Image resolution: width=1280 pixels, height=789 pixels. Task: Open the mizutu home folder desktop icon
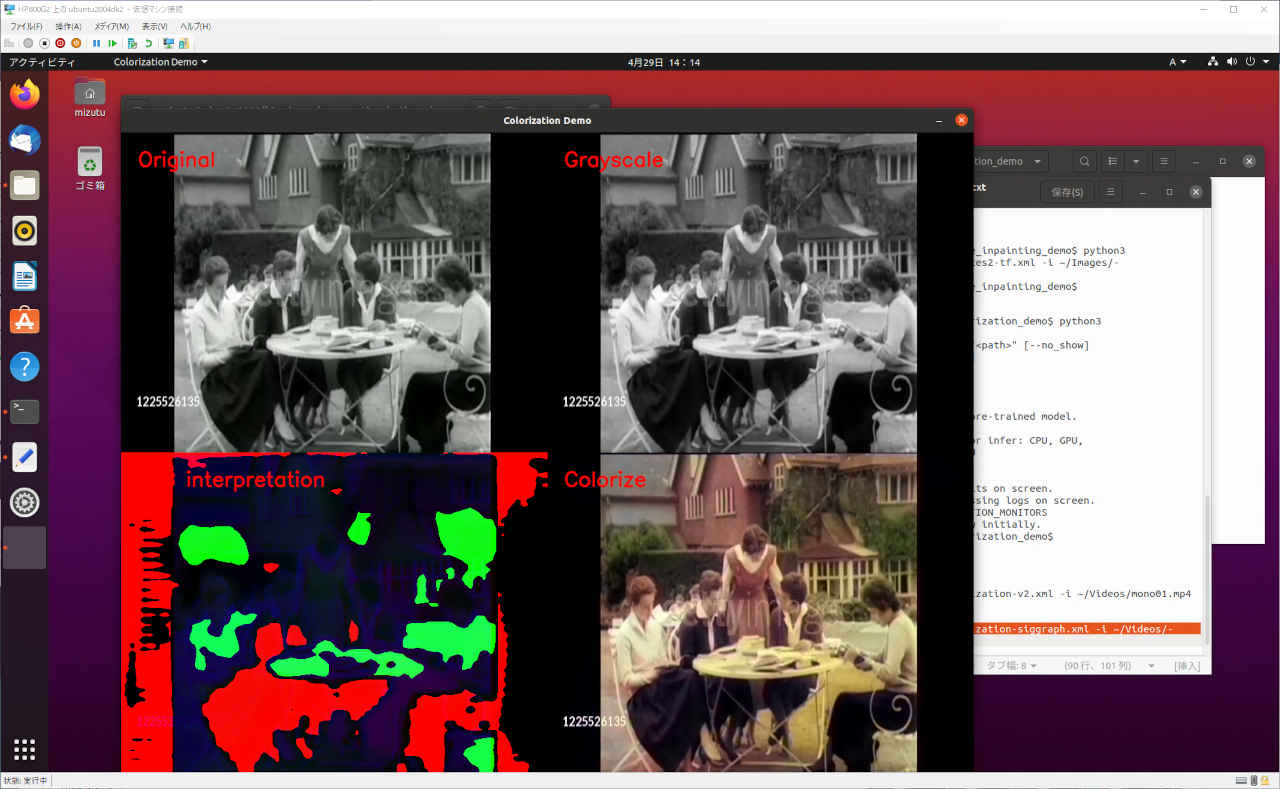click(90, 97)
